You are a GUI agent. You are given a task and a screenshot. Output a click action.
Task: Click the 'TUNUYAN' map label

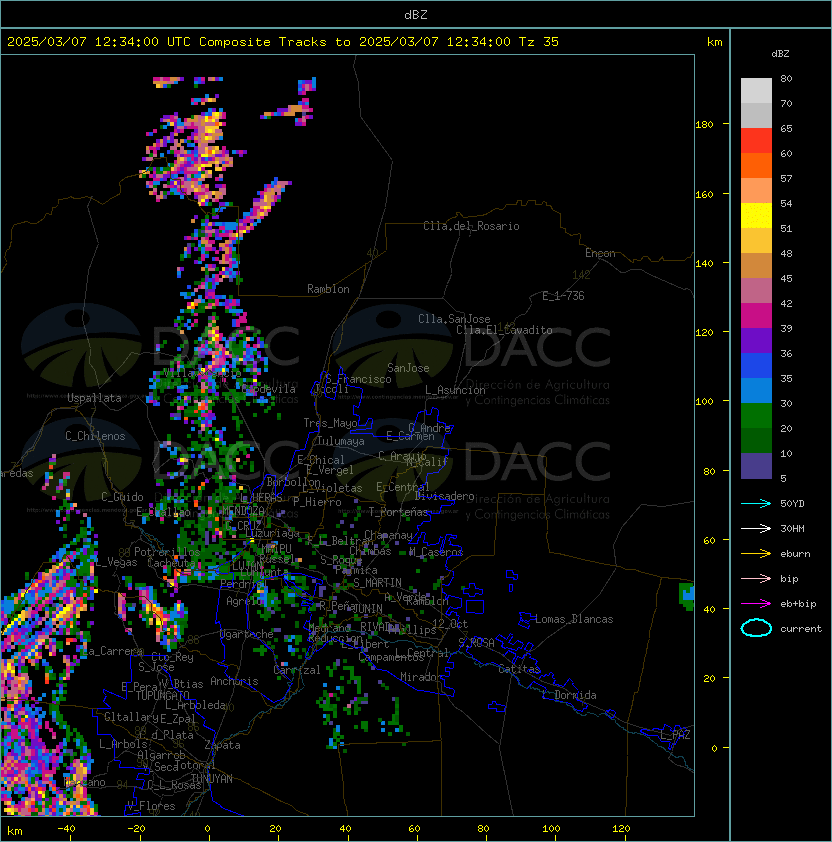click(x=212, y=779)
